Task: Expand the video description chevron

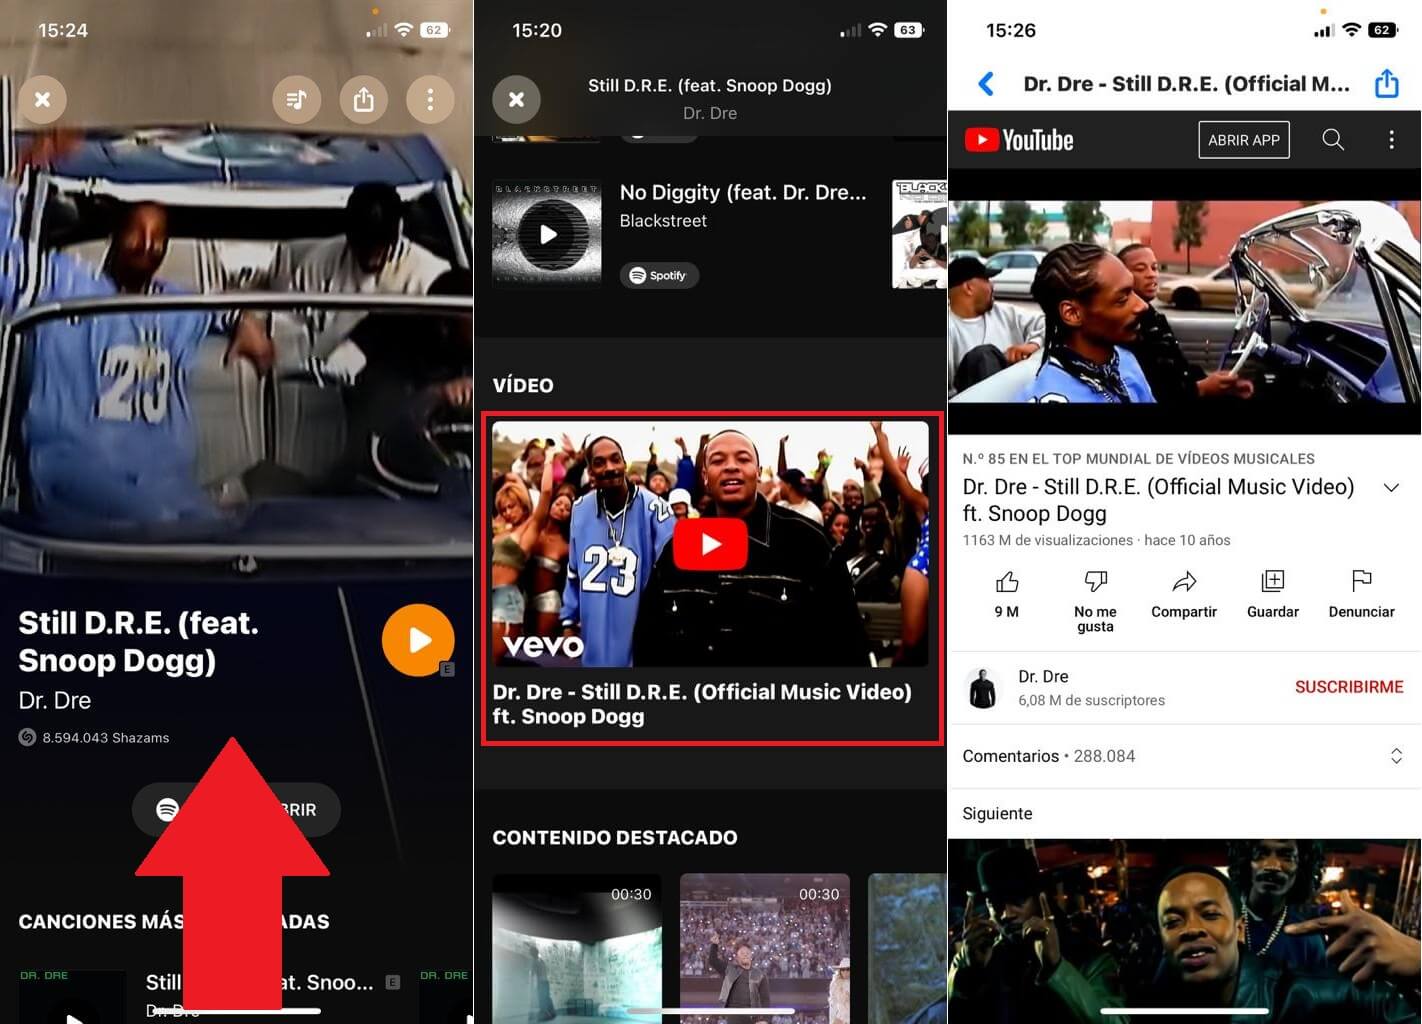Action: pyautogui.click(x=1391, y=487)
